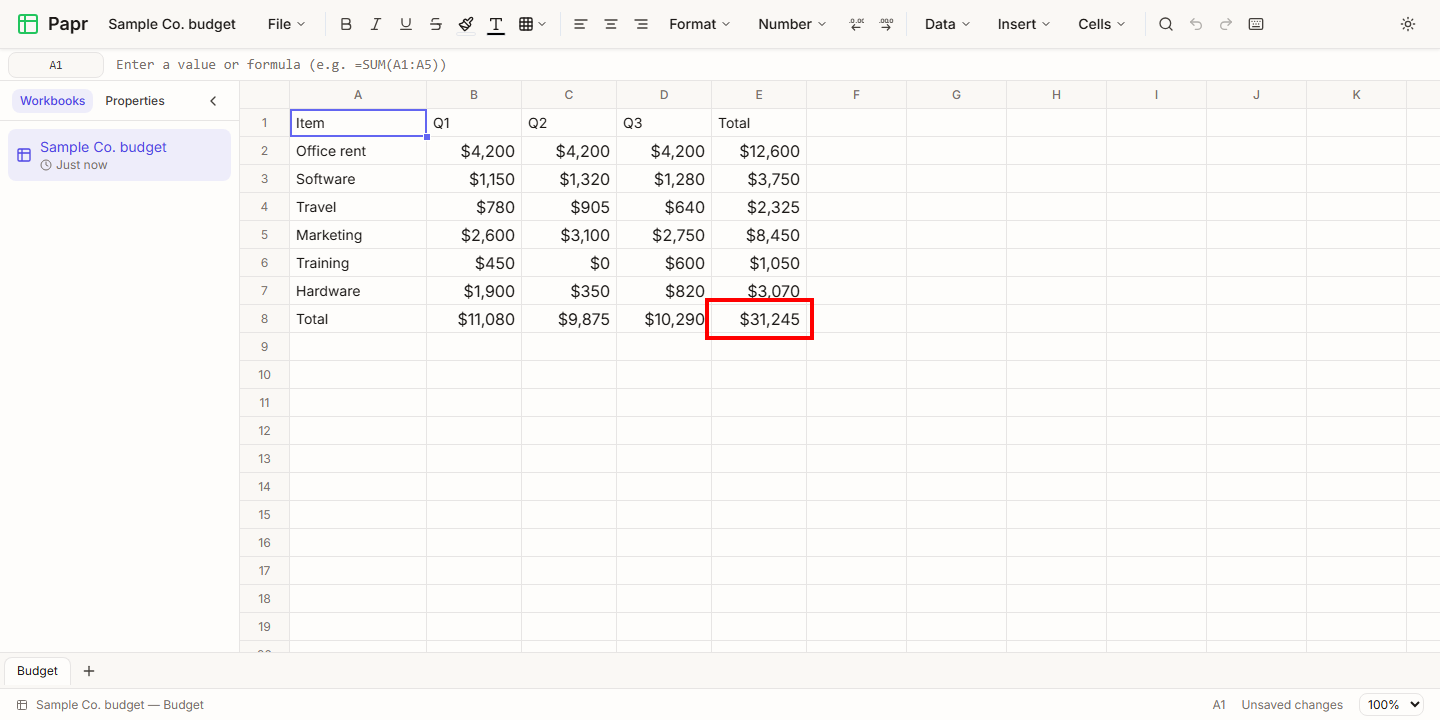Viewport: 1440px width, 720px height.
Task: Change zoom level 100% dropdown
Action: [x=1393, y=705]
